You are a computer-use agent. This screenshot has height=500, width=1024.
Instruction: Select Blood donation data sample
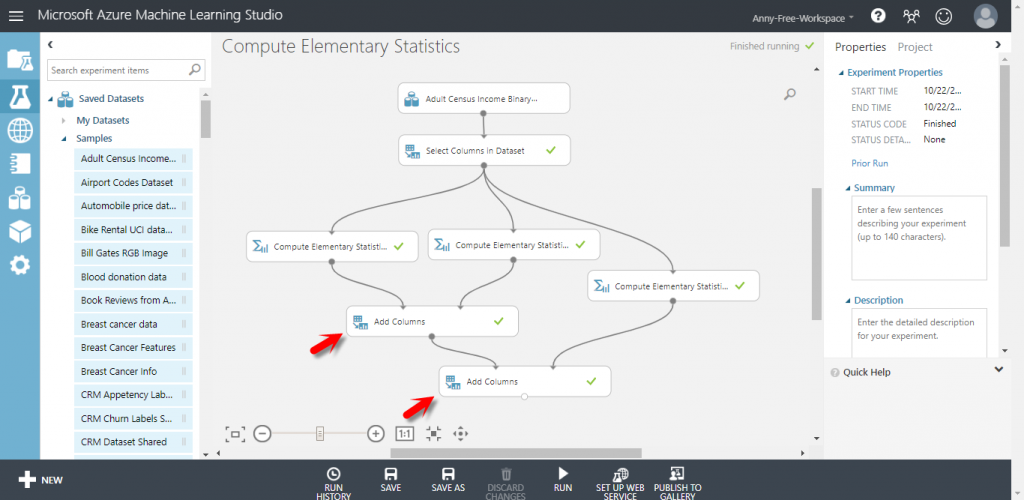[133, 277]
